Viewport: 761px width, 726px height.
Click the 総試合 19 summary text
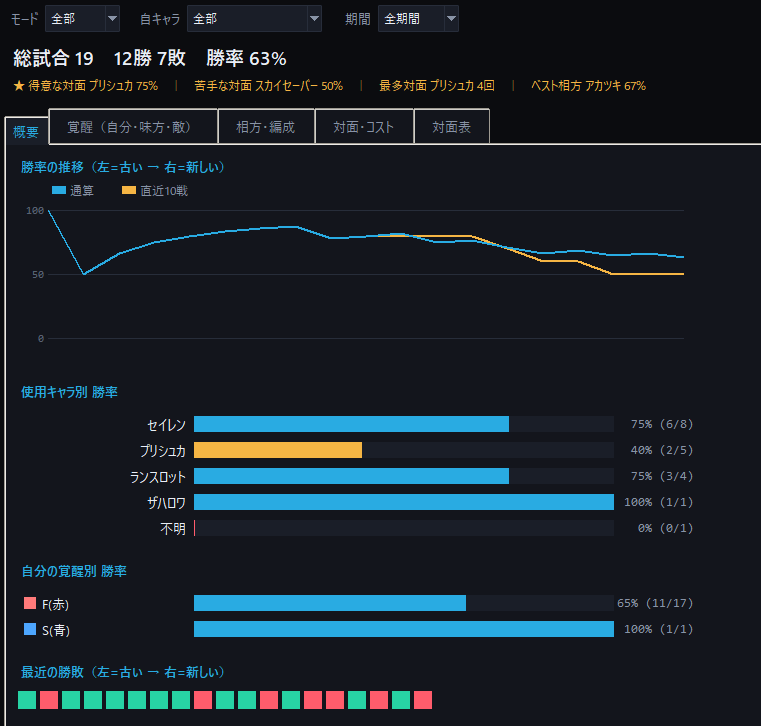(53, 59)
